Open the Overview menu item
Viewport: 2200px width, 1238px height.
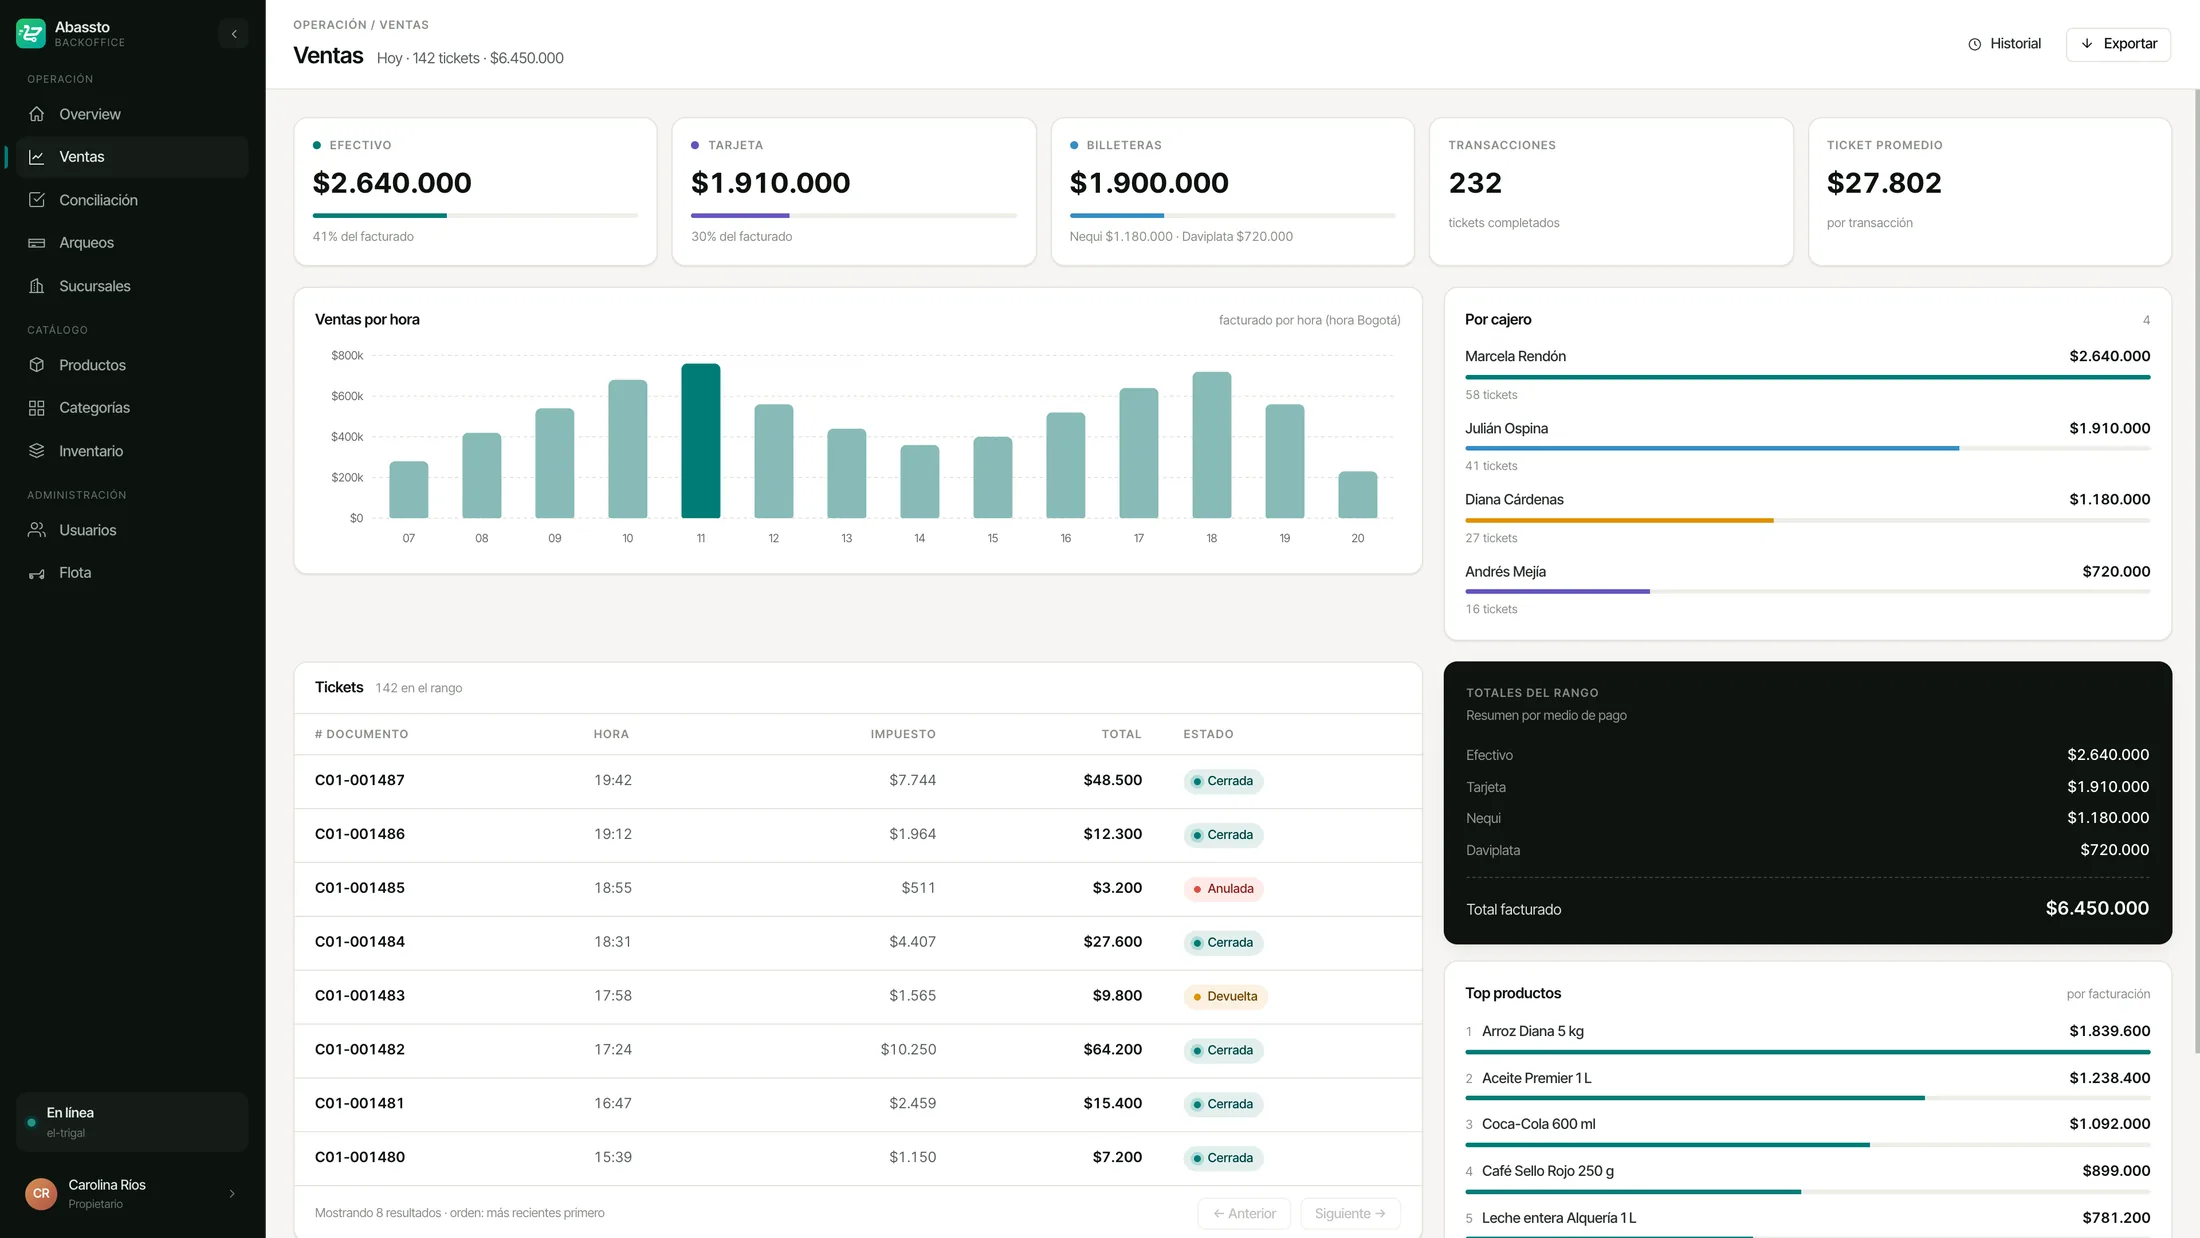(132, 114)
